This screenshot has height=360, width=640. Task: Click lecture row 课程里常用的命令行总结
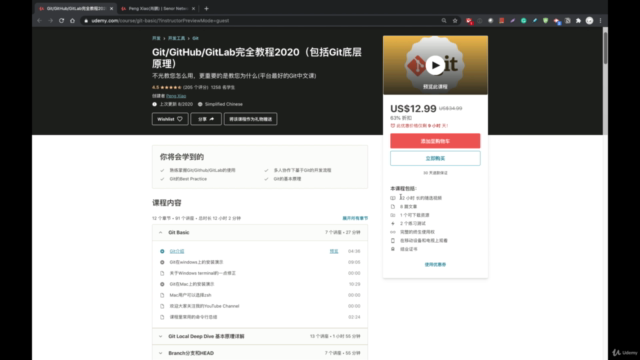[260, 317]
